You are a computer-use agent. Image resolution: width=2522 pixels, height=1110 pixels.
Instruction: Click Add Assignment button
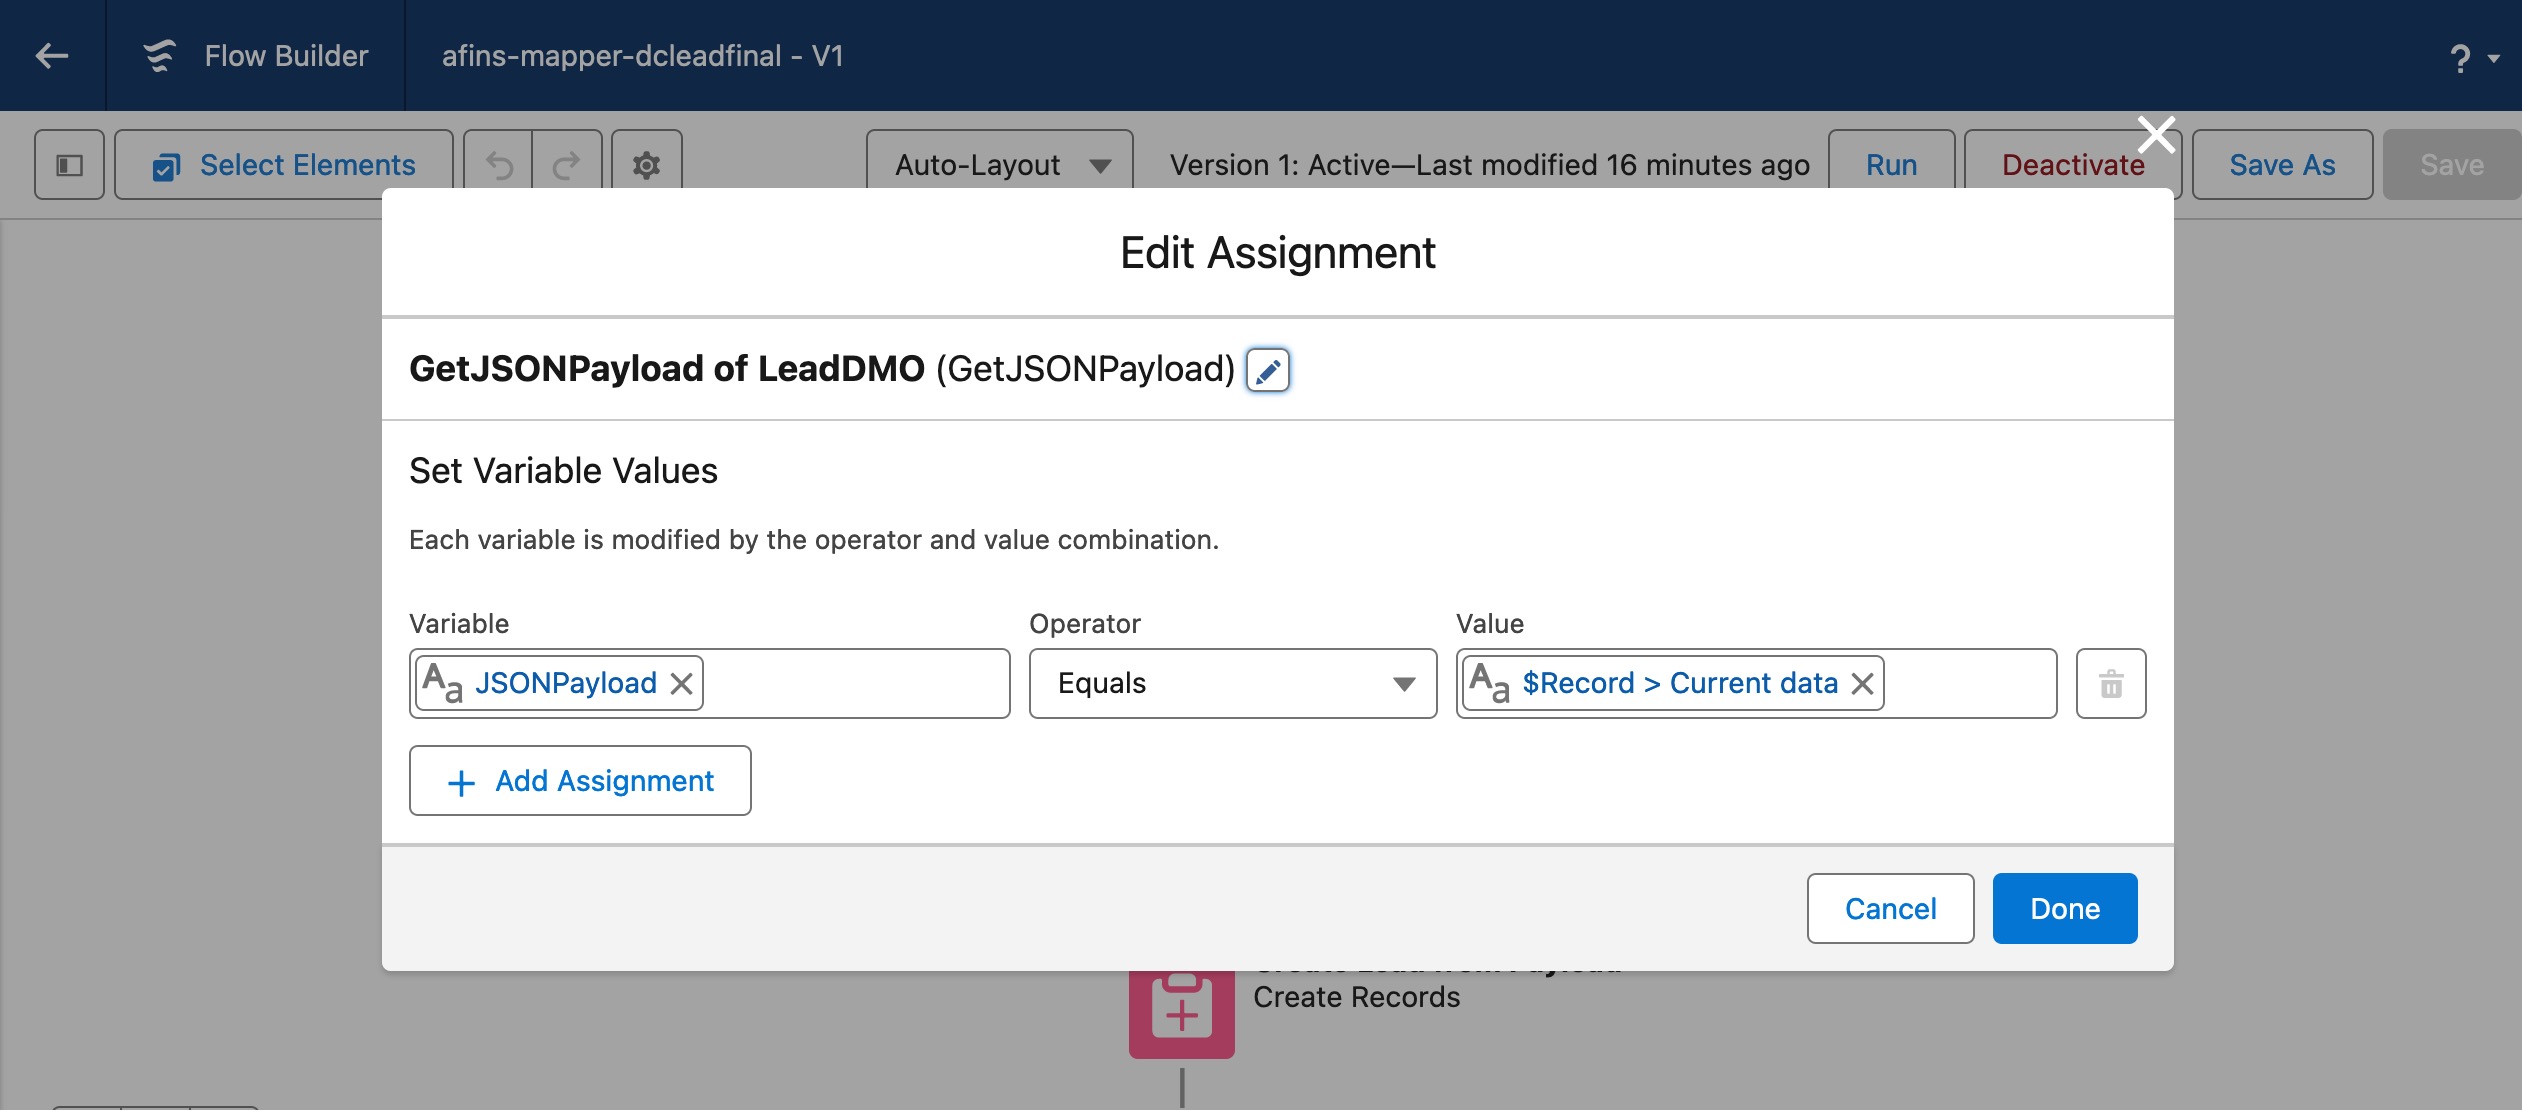pos(580,781)
